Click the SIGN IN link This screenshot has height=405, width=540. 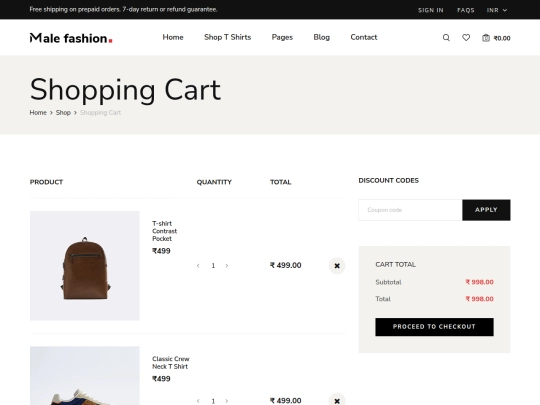pyautogui.click(x=431, y=10)
